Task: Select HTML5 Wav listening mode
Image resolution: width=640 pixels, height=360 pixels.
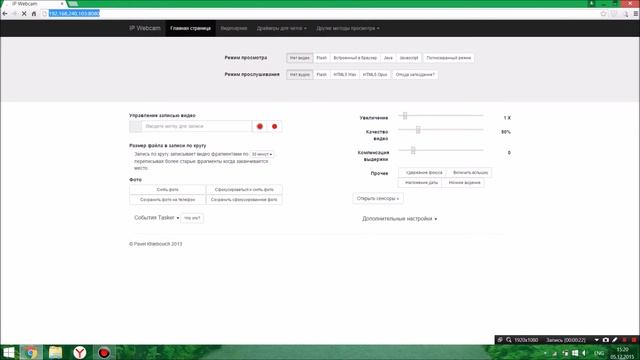Action: [x=344, y=75]
